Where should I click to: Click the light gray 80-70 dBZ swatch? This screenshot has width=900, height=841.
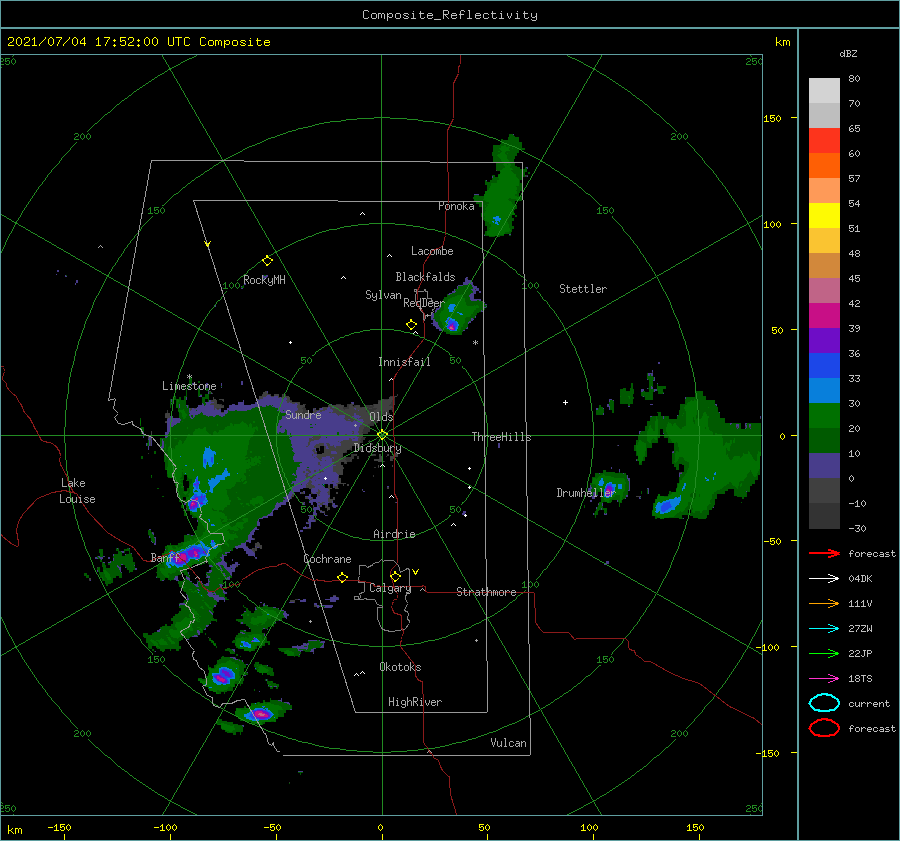point(824,91)
